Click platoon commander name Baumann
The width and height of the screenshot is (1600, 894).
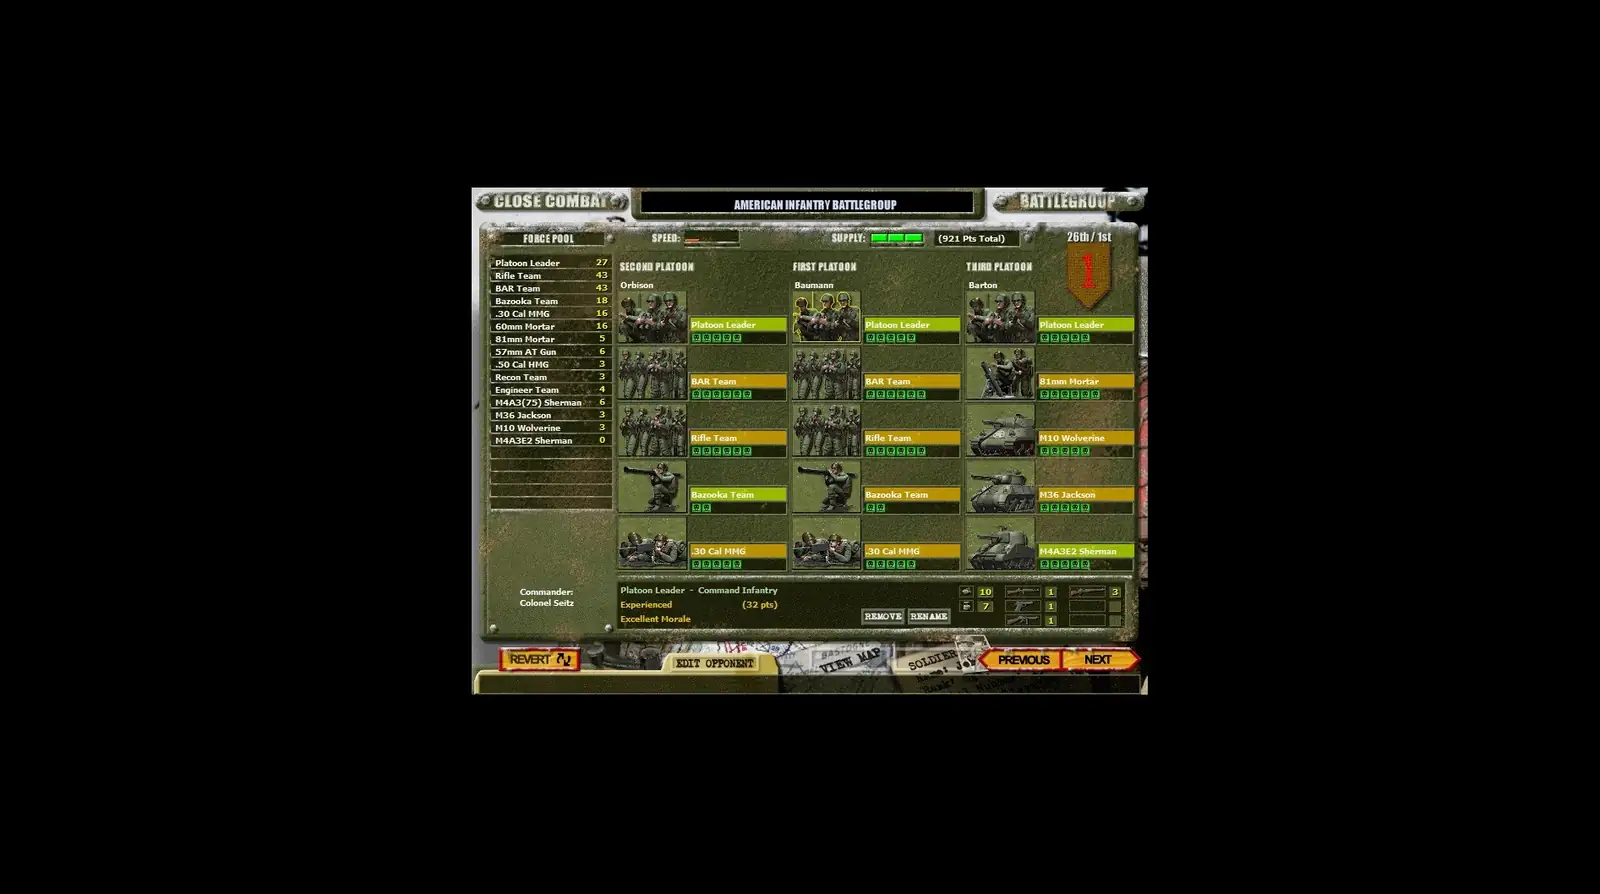814,286
